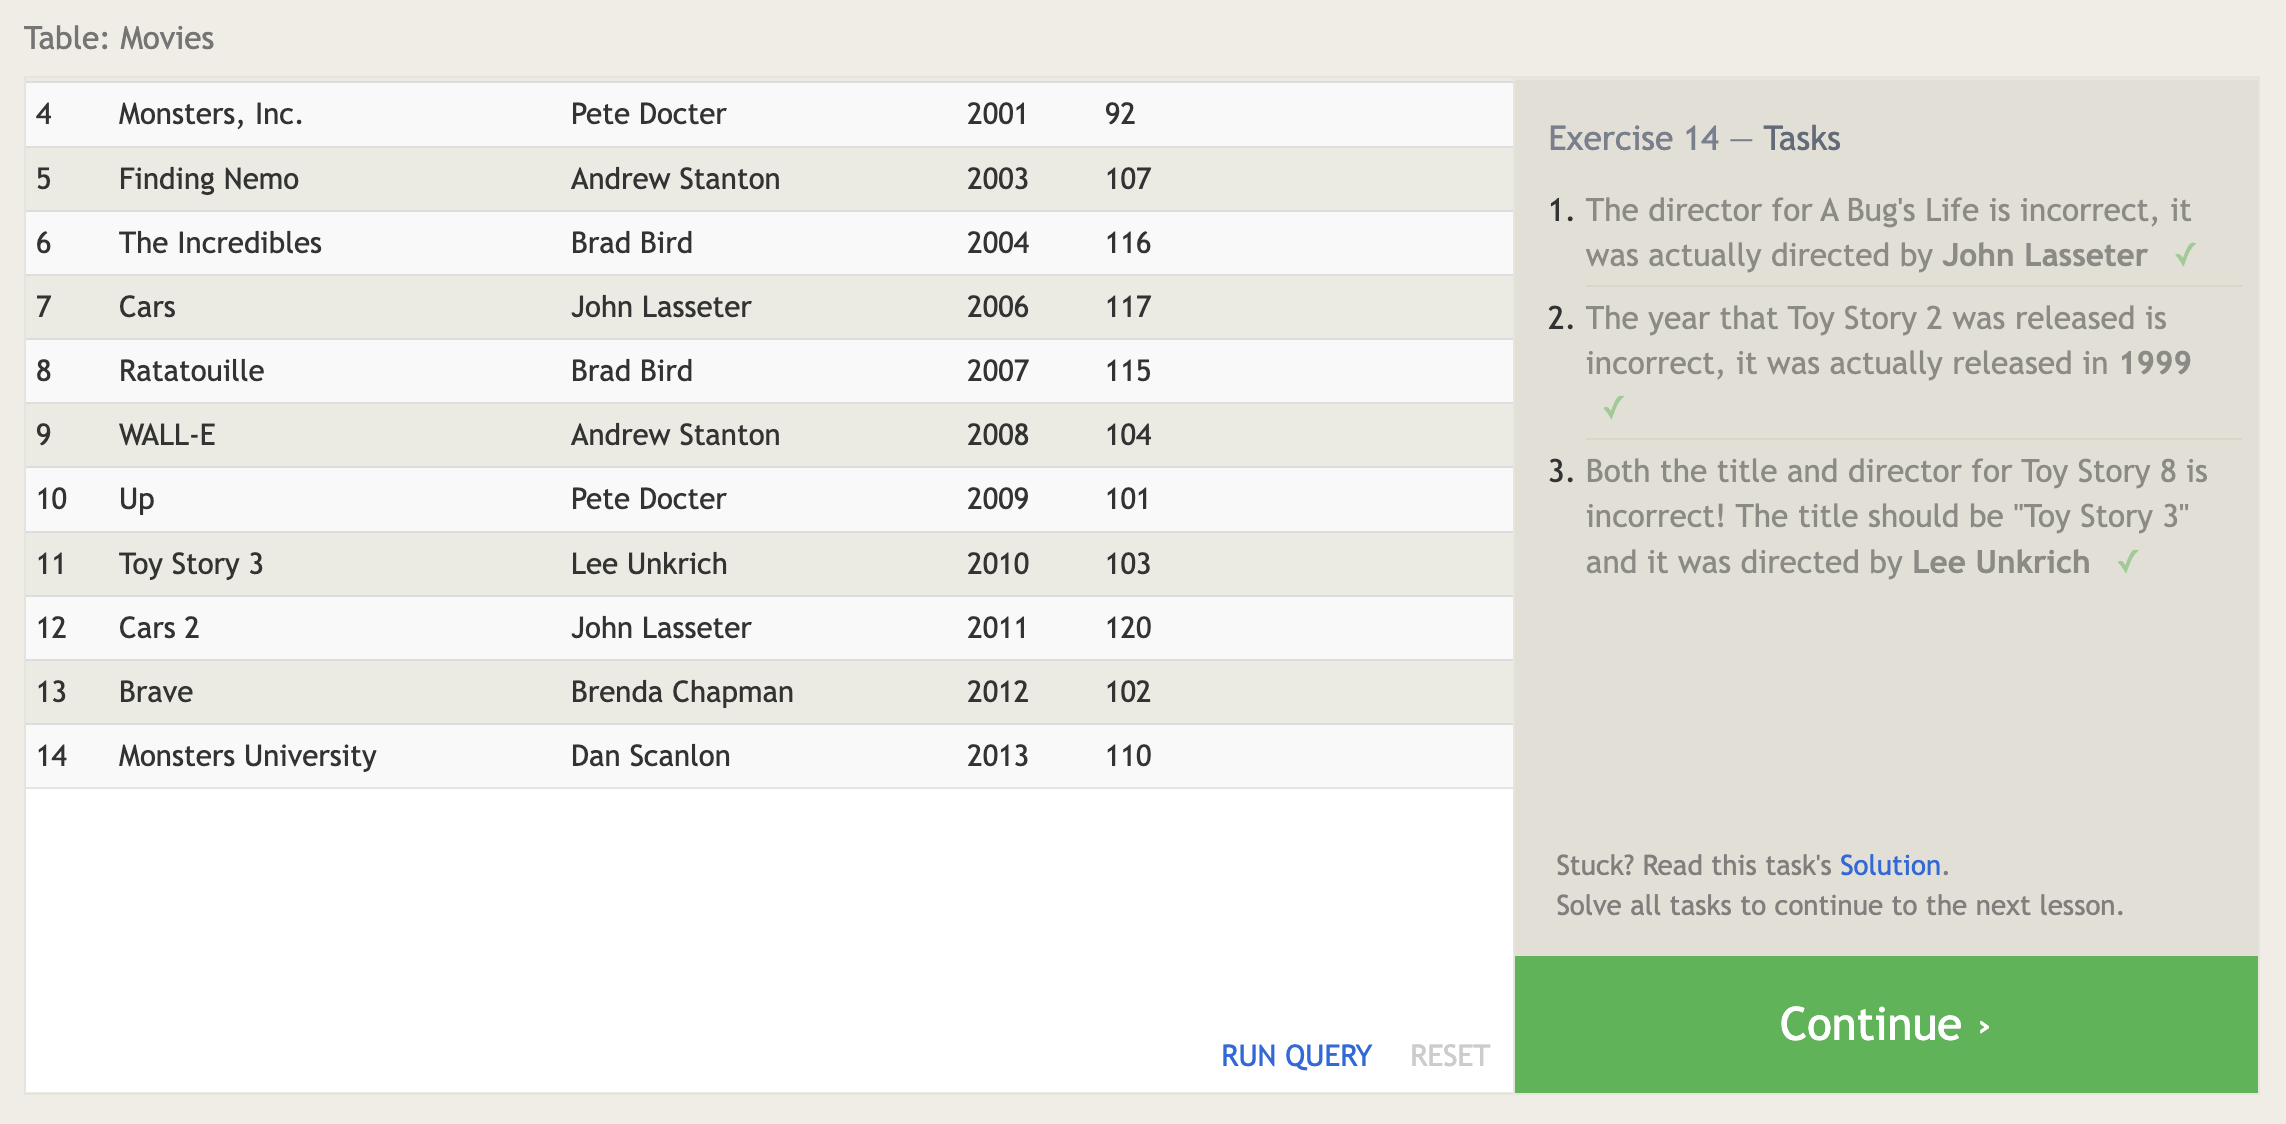Click the RESET button
The image size is (2286, 1124).
[1449, 1055]
